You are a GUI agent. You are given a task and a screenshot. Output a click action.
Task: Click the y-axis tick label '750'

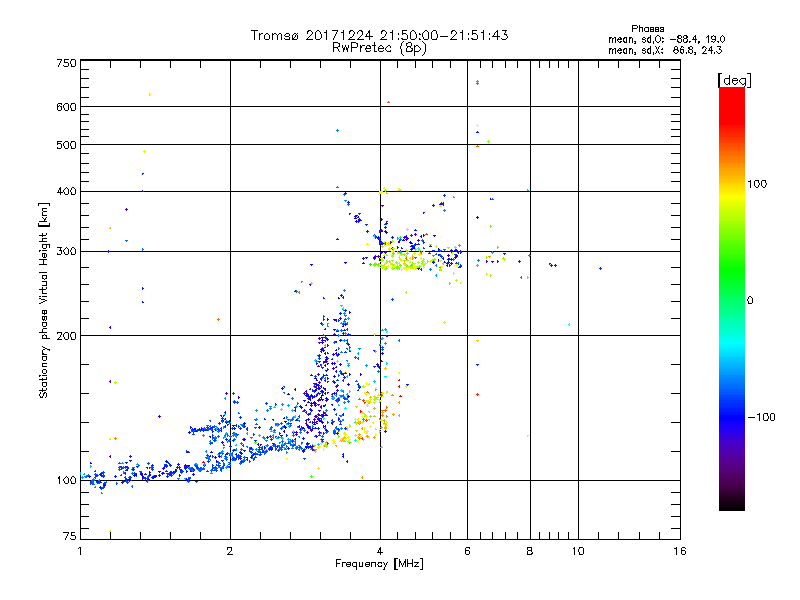point(66,63)
